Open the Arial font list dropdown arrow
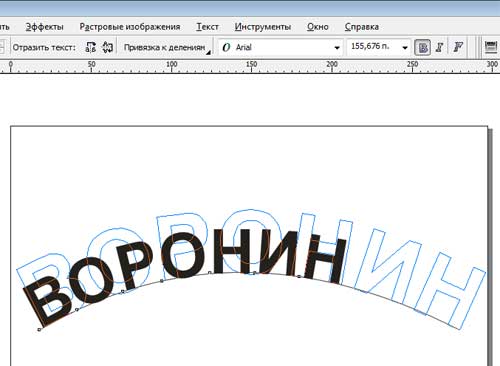500x366 pixels. (x=337, y=48)
